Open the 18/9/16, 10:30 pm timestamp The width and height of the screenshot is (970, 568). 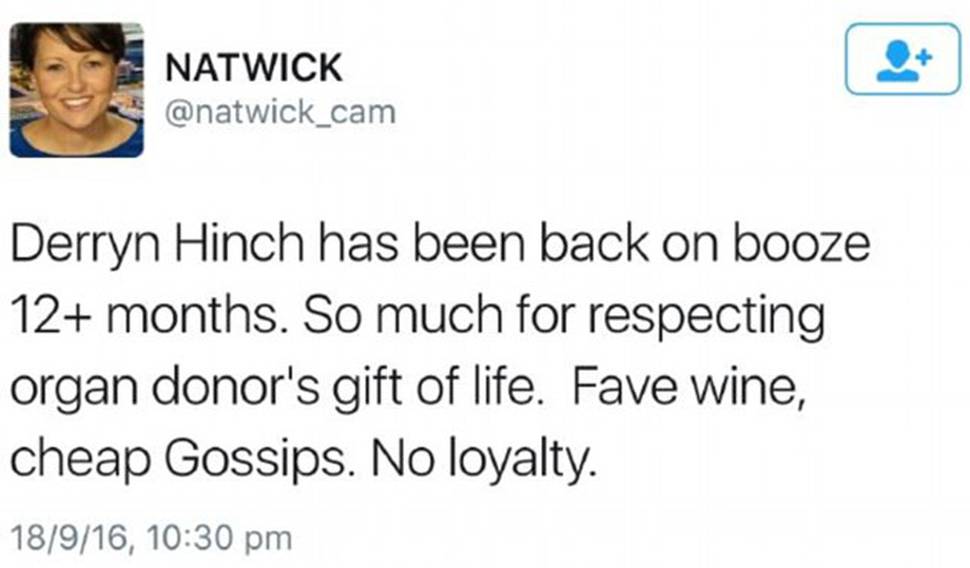(x=151, y=537)
